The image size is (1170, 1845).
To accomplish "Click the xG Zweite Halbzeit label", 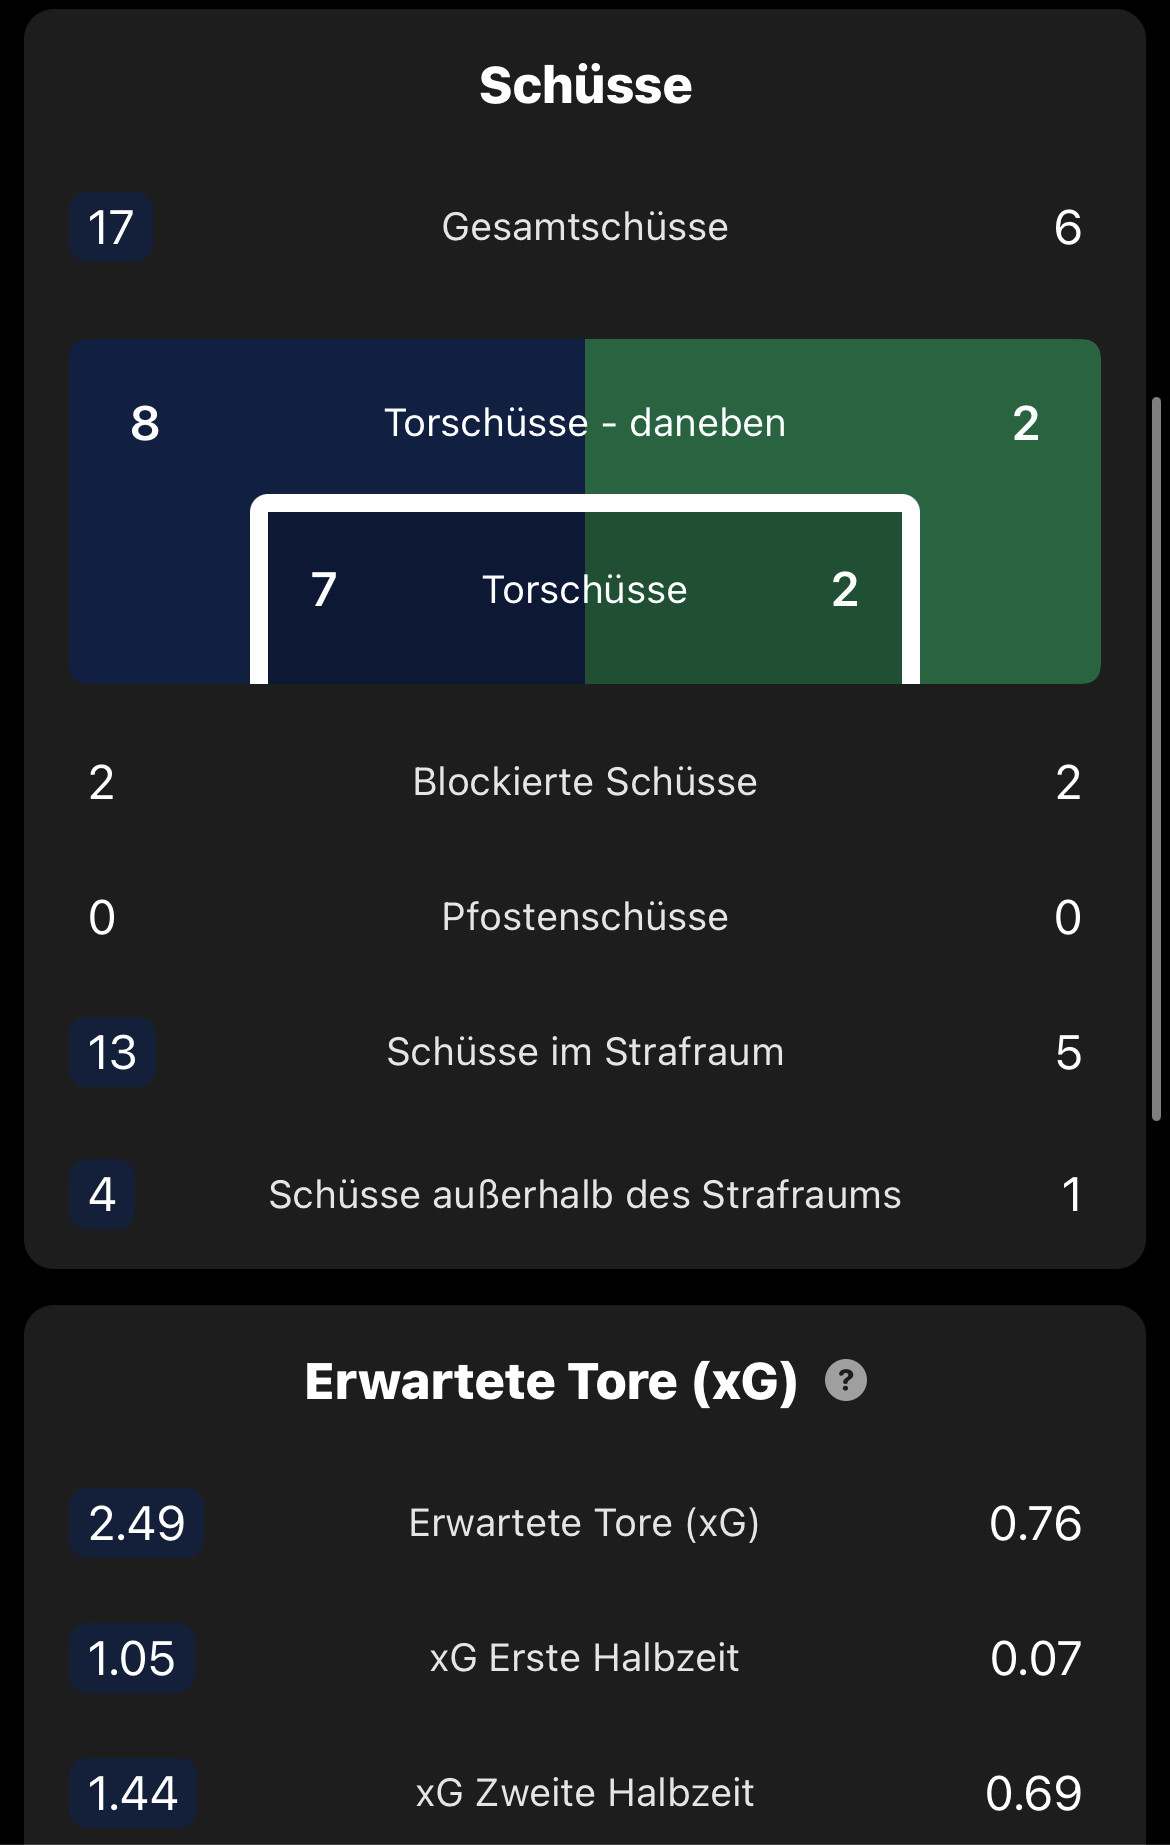I will 585,1793.
